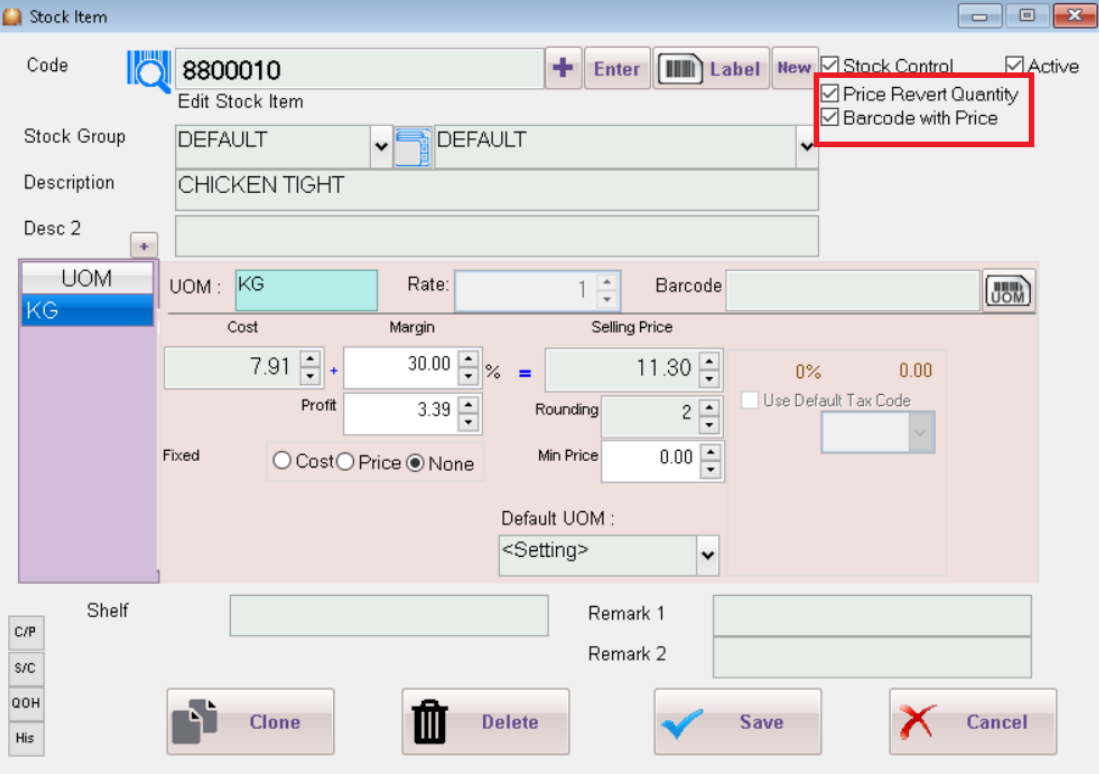The image size is (1099, 774).
Task: Delete the stock item using trash button
Action: pos(486,722)
